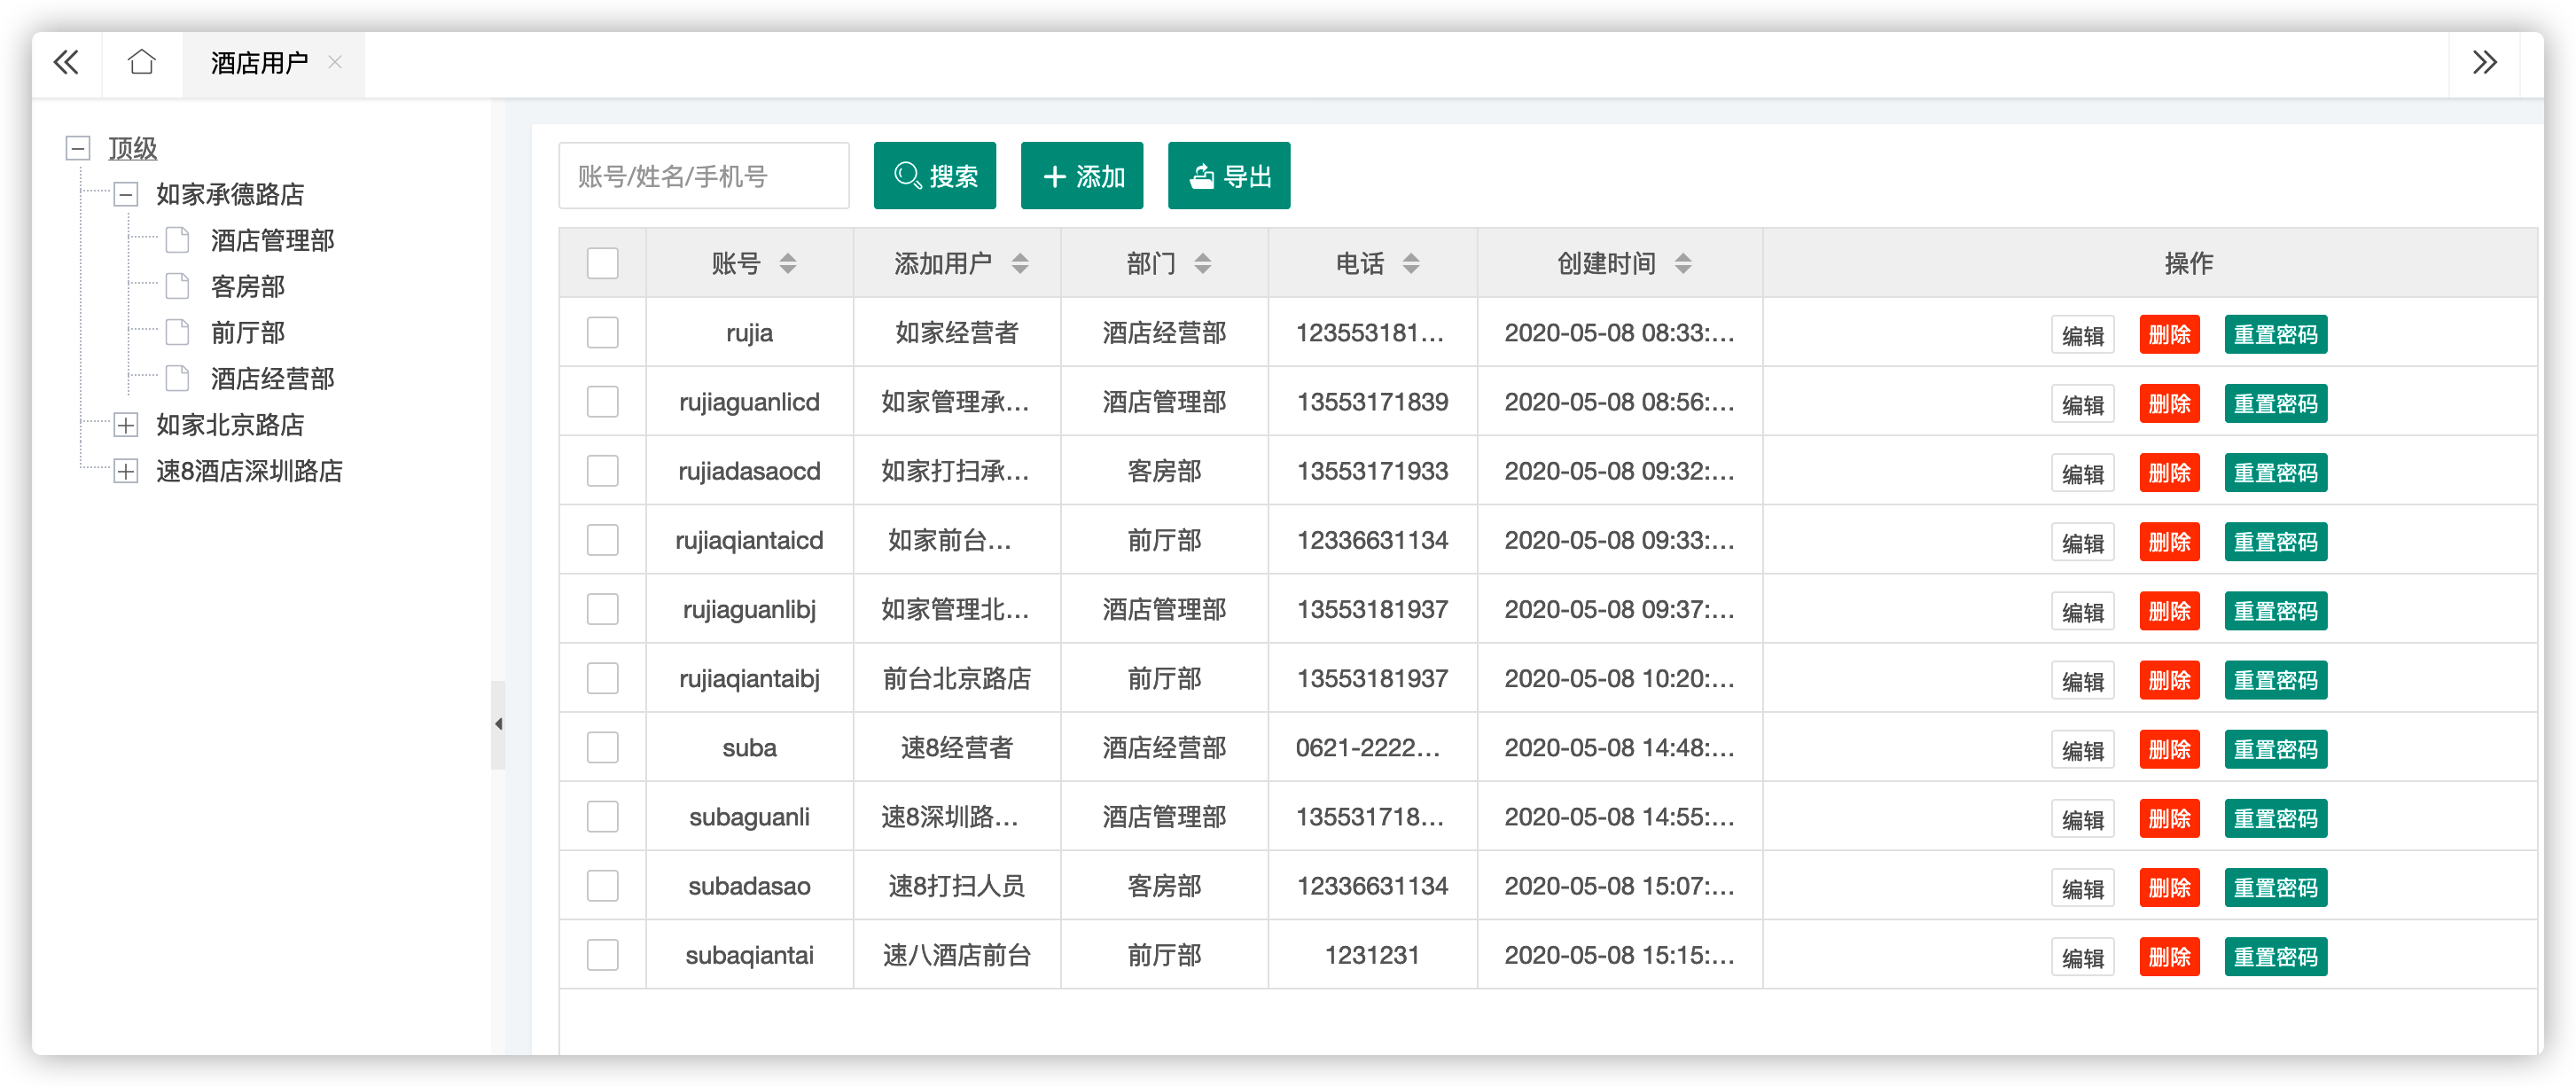Select 前厅部 tree item

(248, 332)
